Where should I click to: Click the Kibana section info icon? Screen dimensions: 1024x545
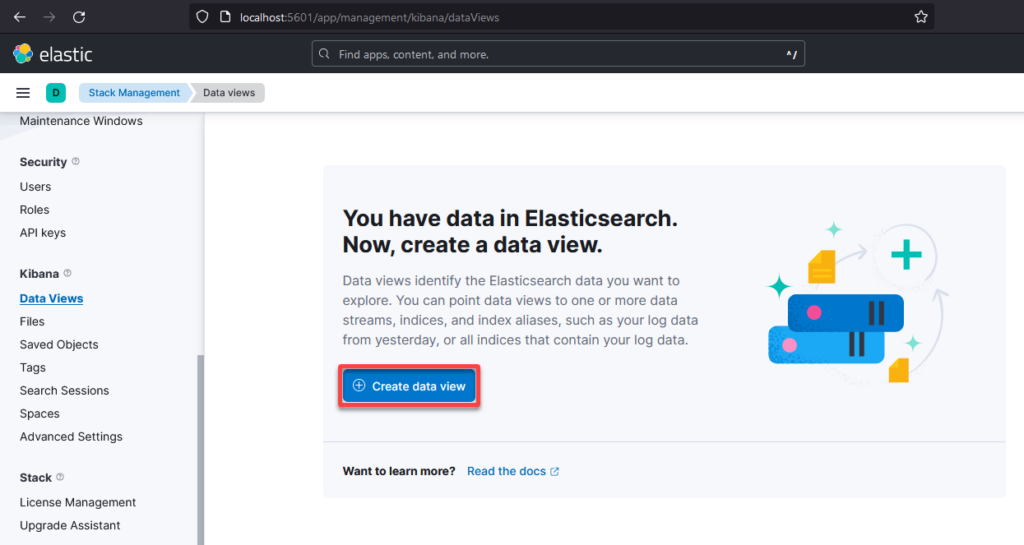click(x=68, y=273)
